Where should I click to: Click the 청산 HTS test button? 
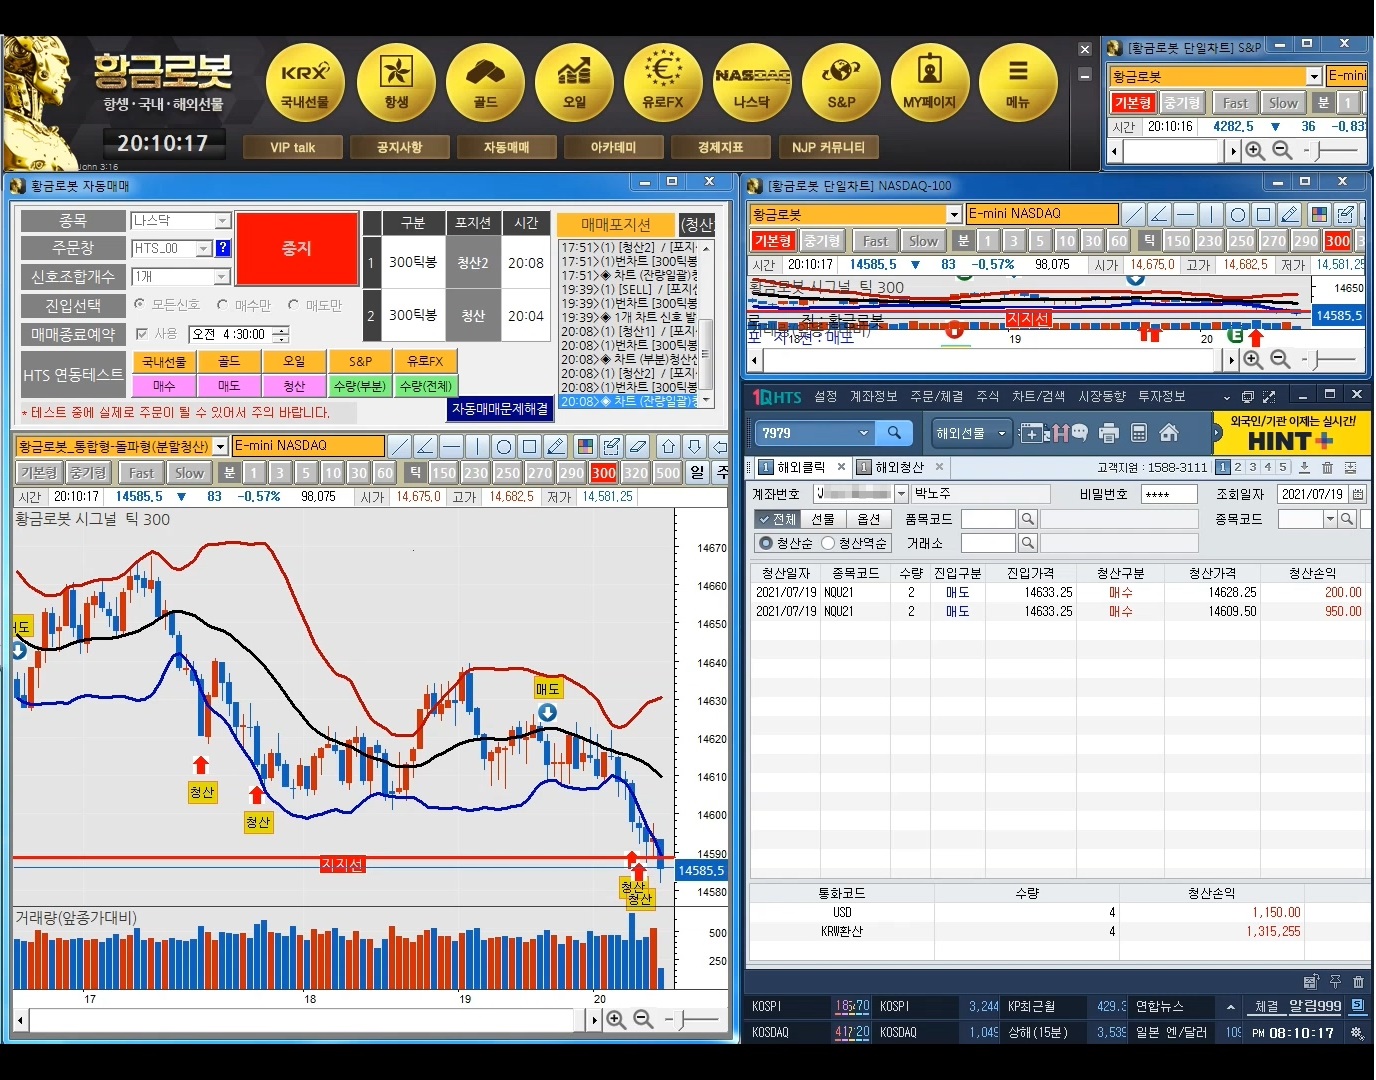[x=294, y=386]
